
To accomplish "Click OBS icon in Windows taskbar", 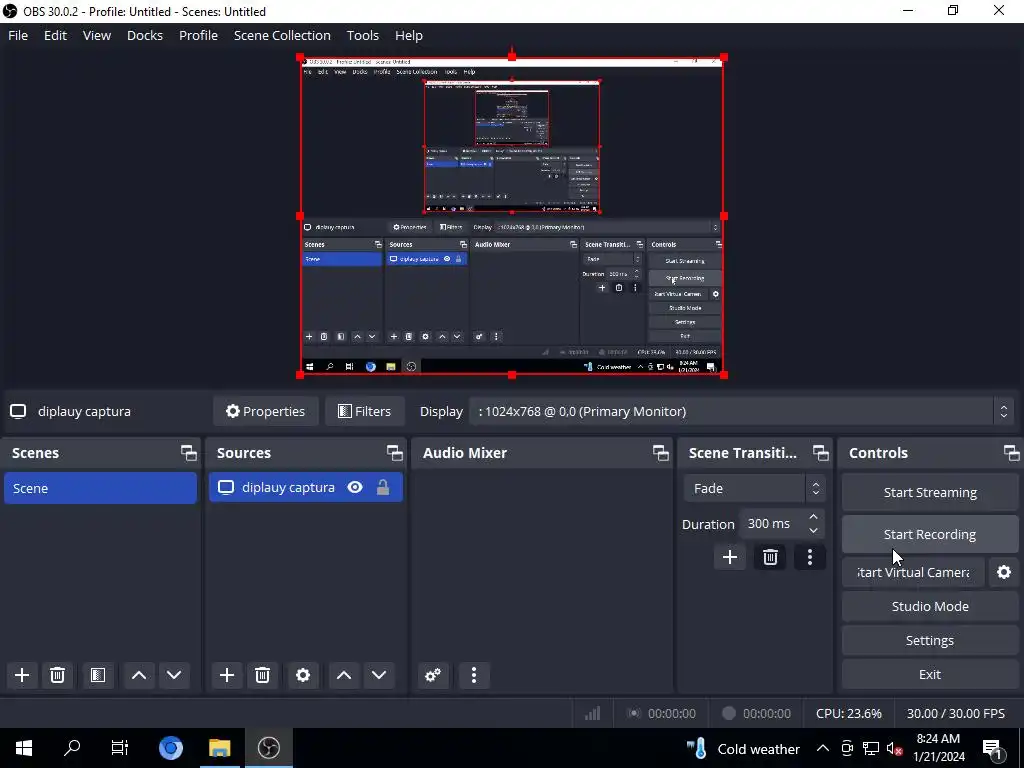I will coord(268,748).
